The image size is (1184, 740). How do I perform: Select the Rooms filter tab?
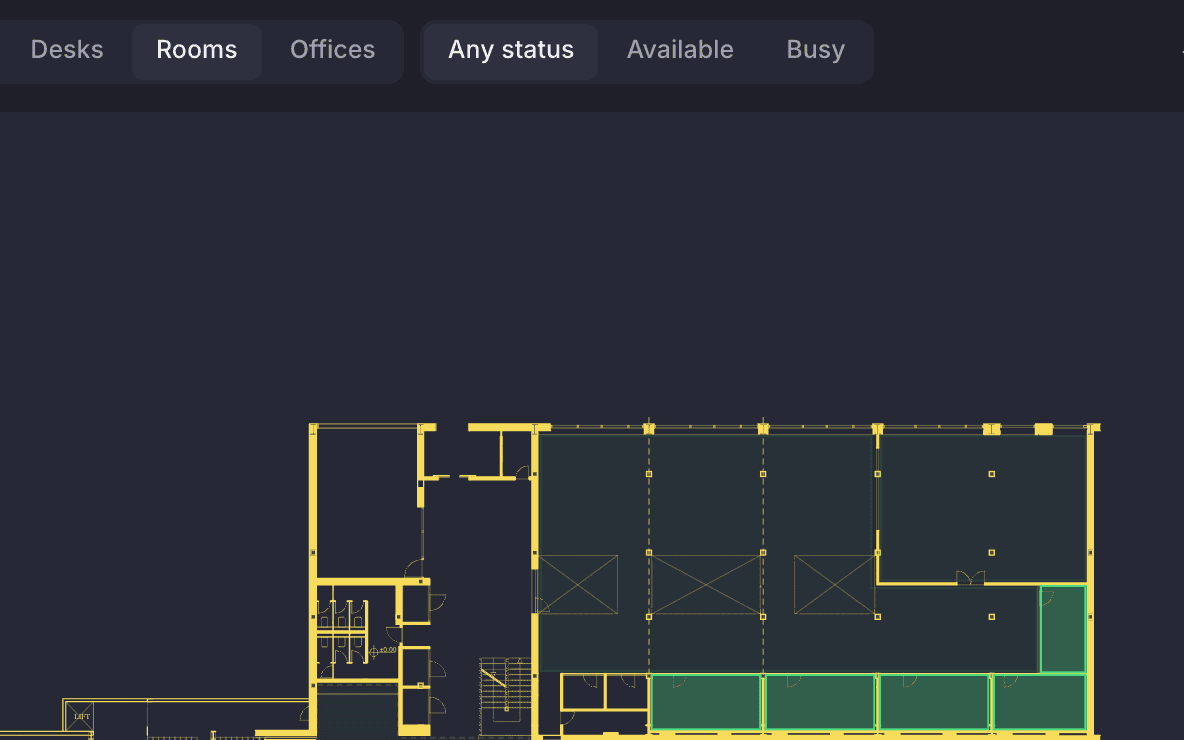tap(196, 50)
